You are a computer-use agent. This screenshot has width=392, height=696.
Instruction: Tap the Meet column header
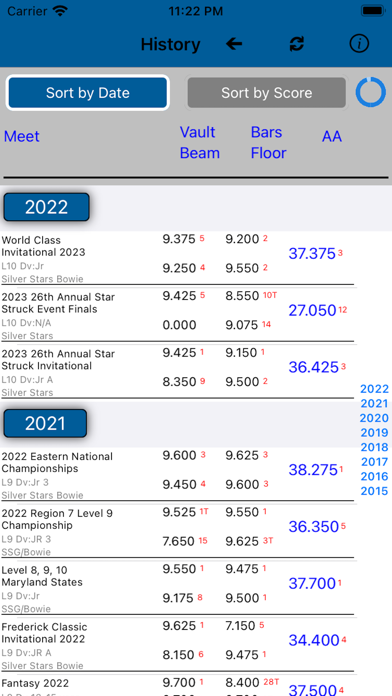(22, 136)
